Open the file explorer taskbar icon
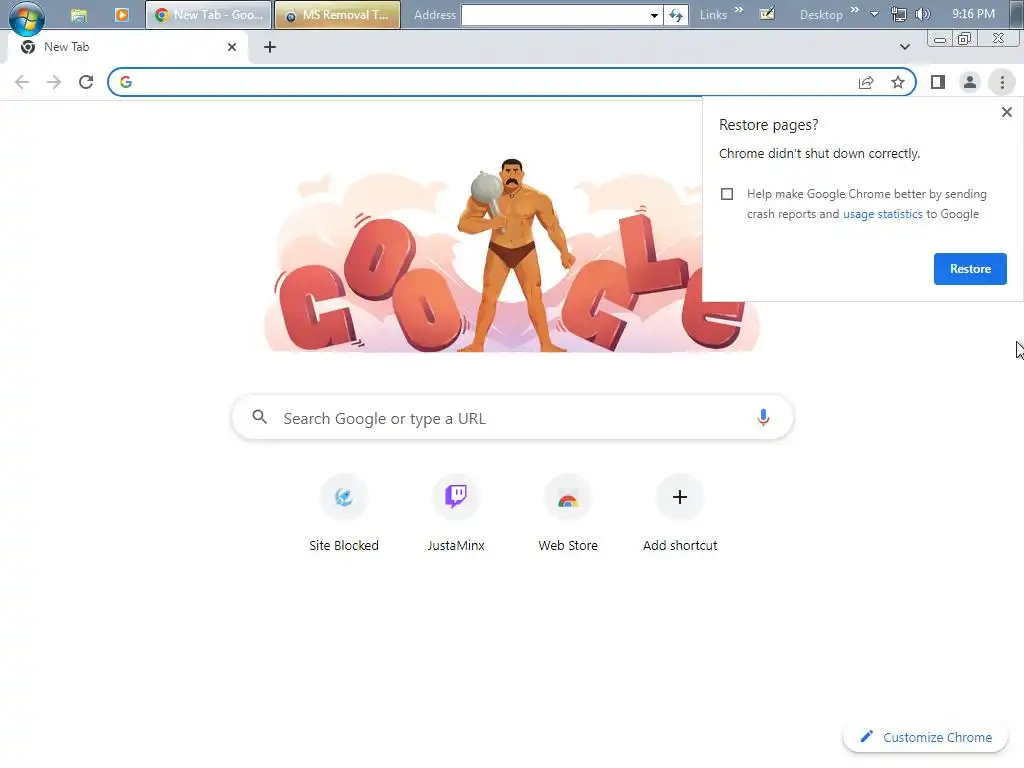The height and width of the screenshot is (768, 1024). [x=79, y=15]
